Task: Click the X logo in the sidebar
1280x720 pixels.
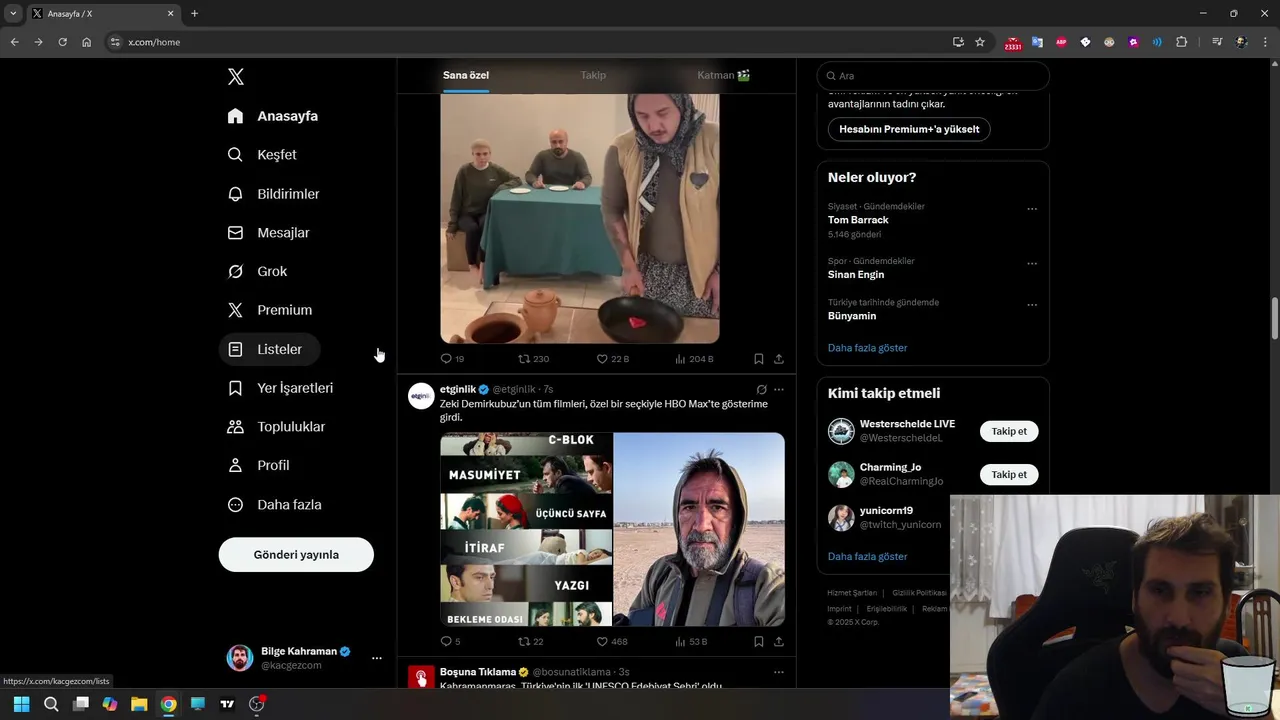Action: (236, 77)
